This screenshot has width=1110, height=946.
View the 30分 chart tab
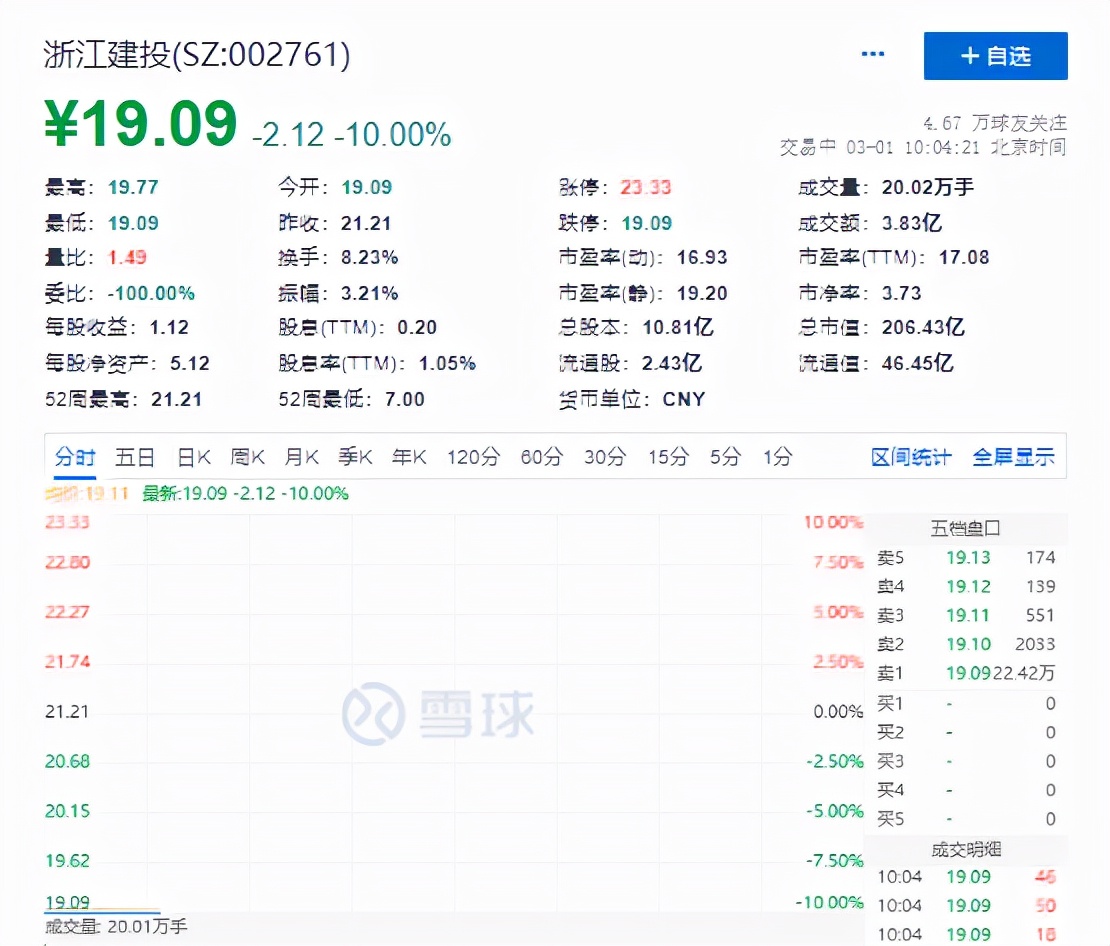605,457
